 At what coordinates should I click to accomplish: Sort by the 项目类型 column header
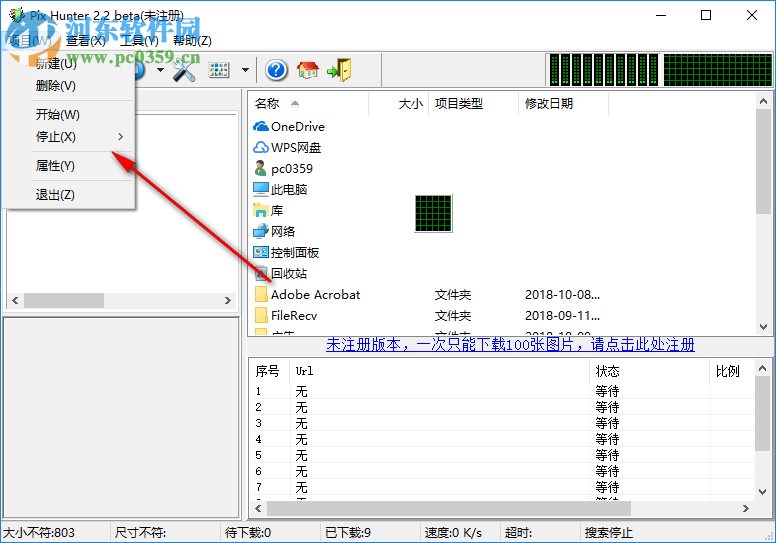(473, 103)
